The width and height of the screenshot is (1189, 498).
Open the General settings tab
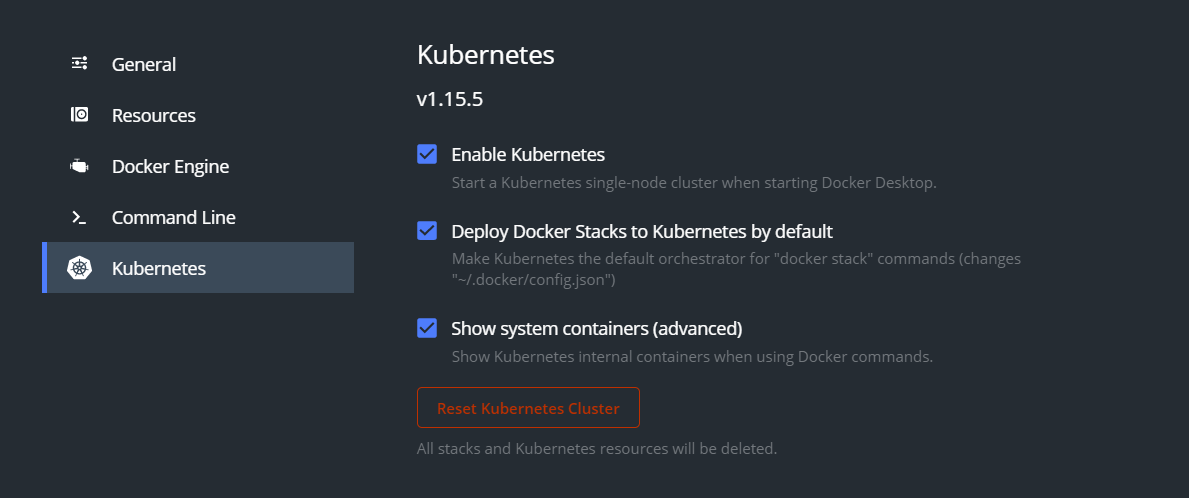click(x=197, y=64)
